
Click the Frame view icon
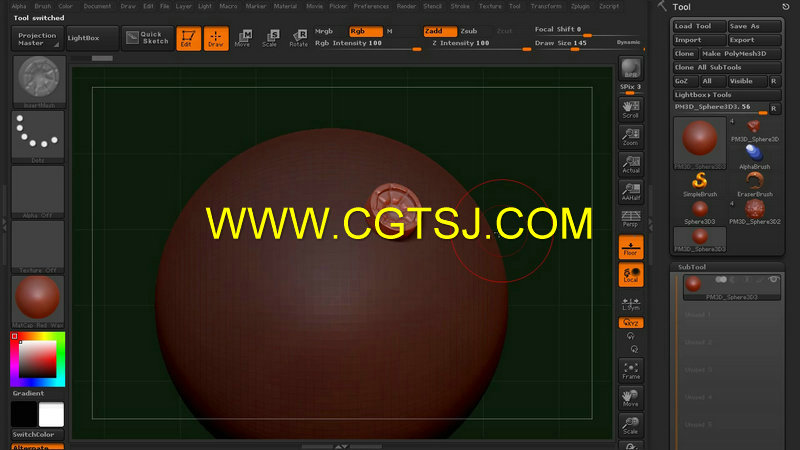point(631,371)
